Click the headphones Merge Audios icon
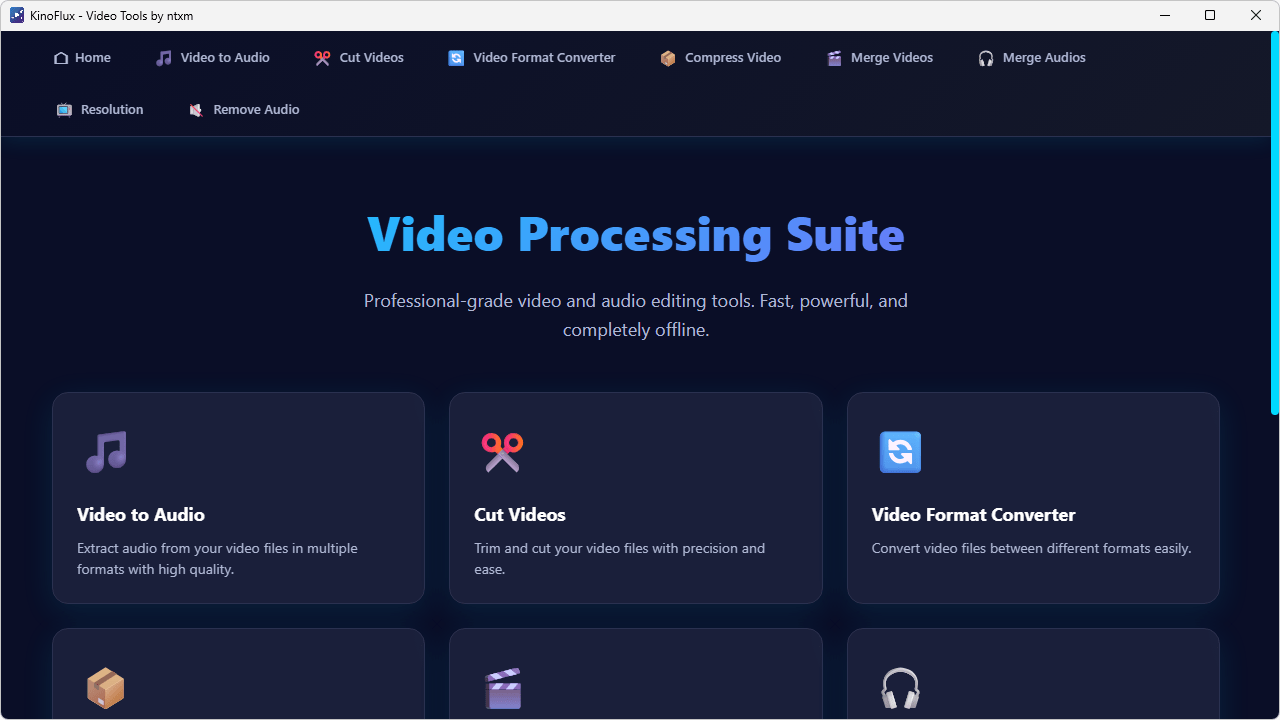Viewport: 1280px width, 720px height. click(x=900, y=688)
